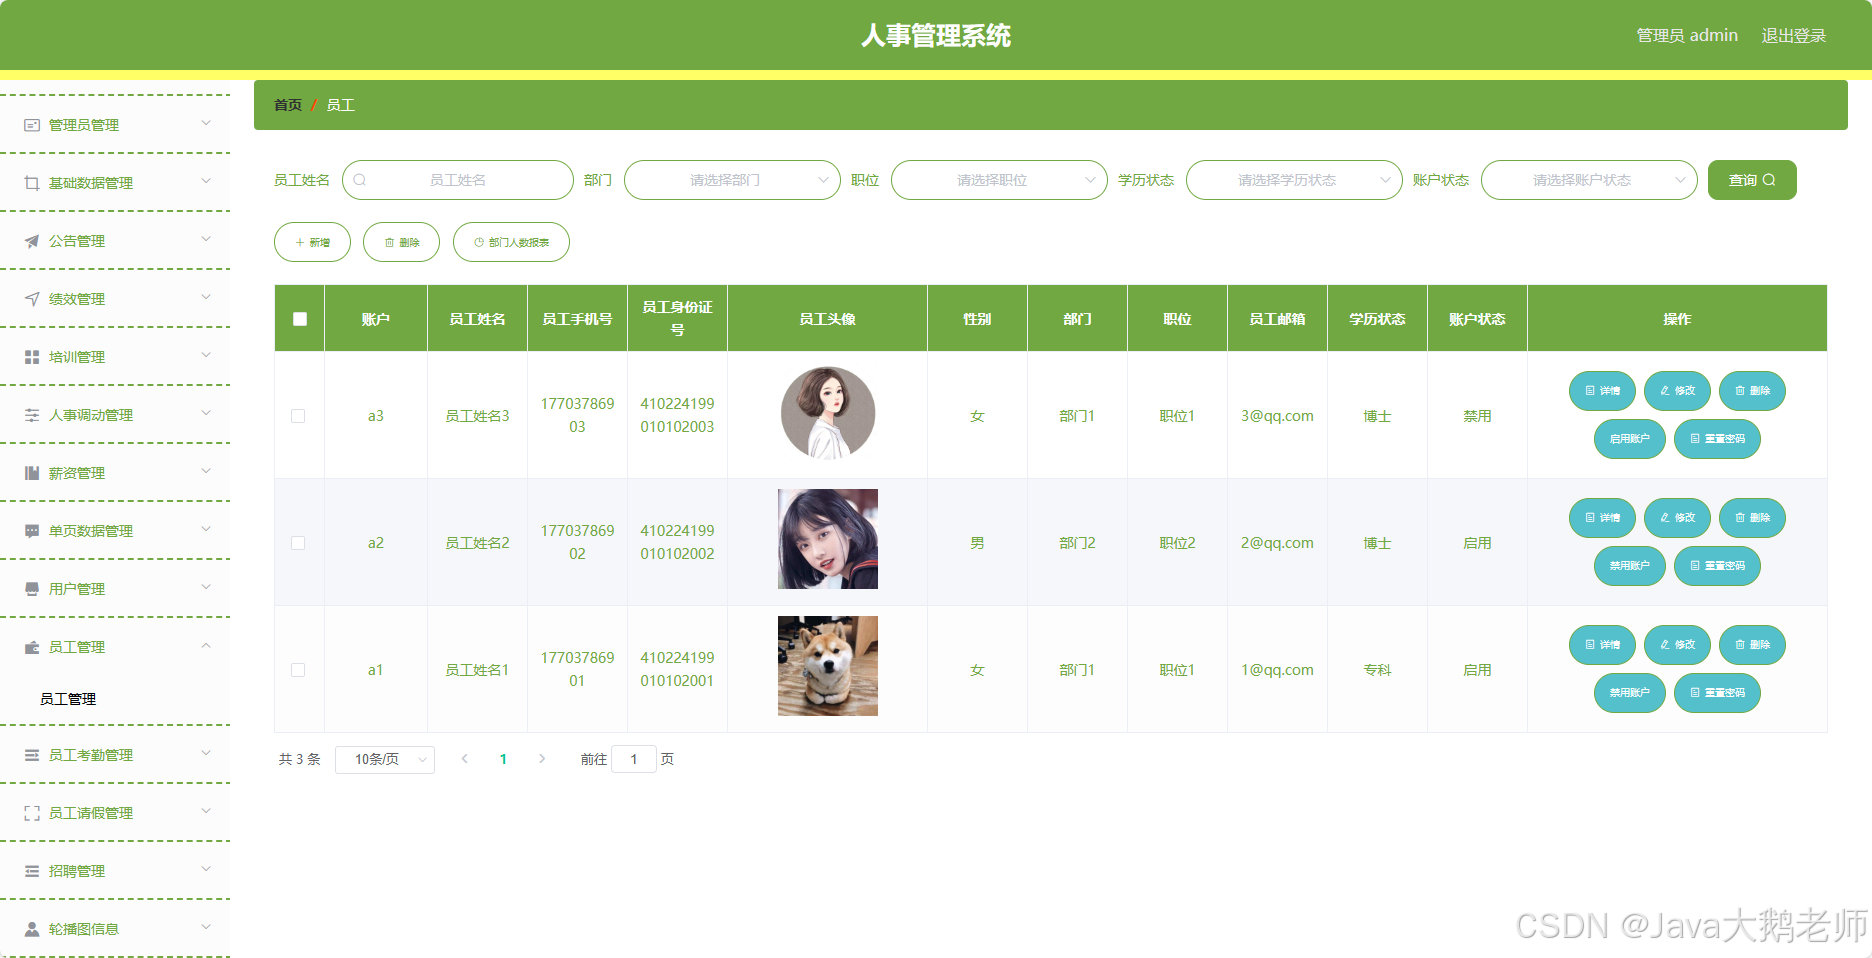This screenshot has height=958, width=1872.
Task: Click the trash icon on a1's 删除 button
Action: (x=1740, y=645)
